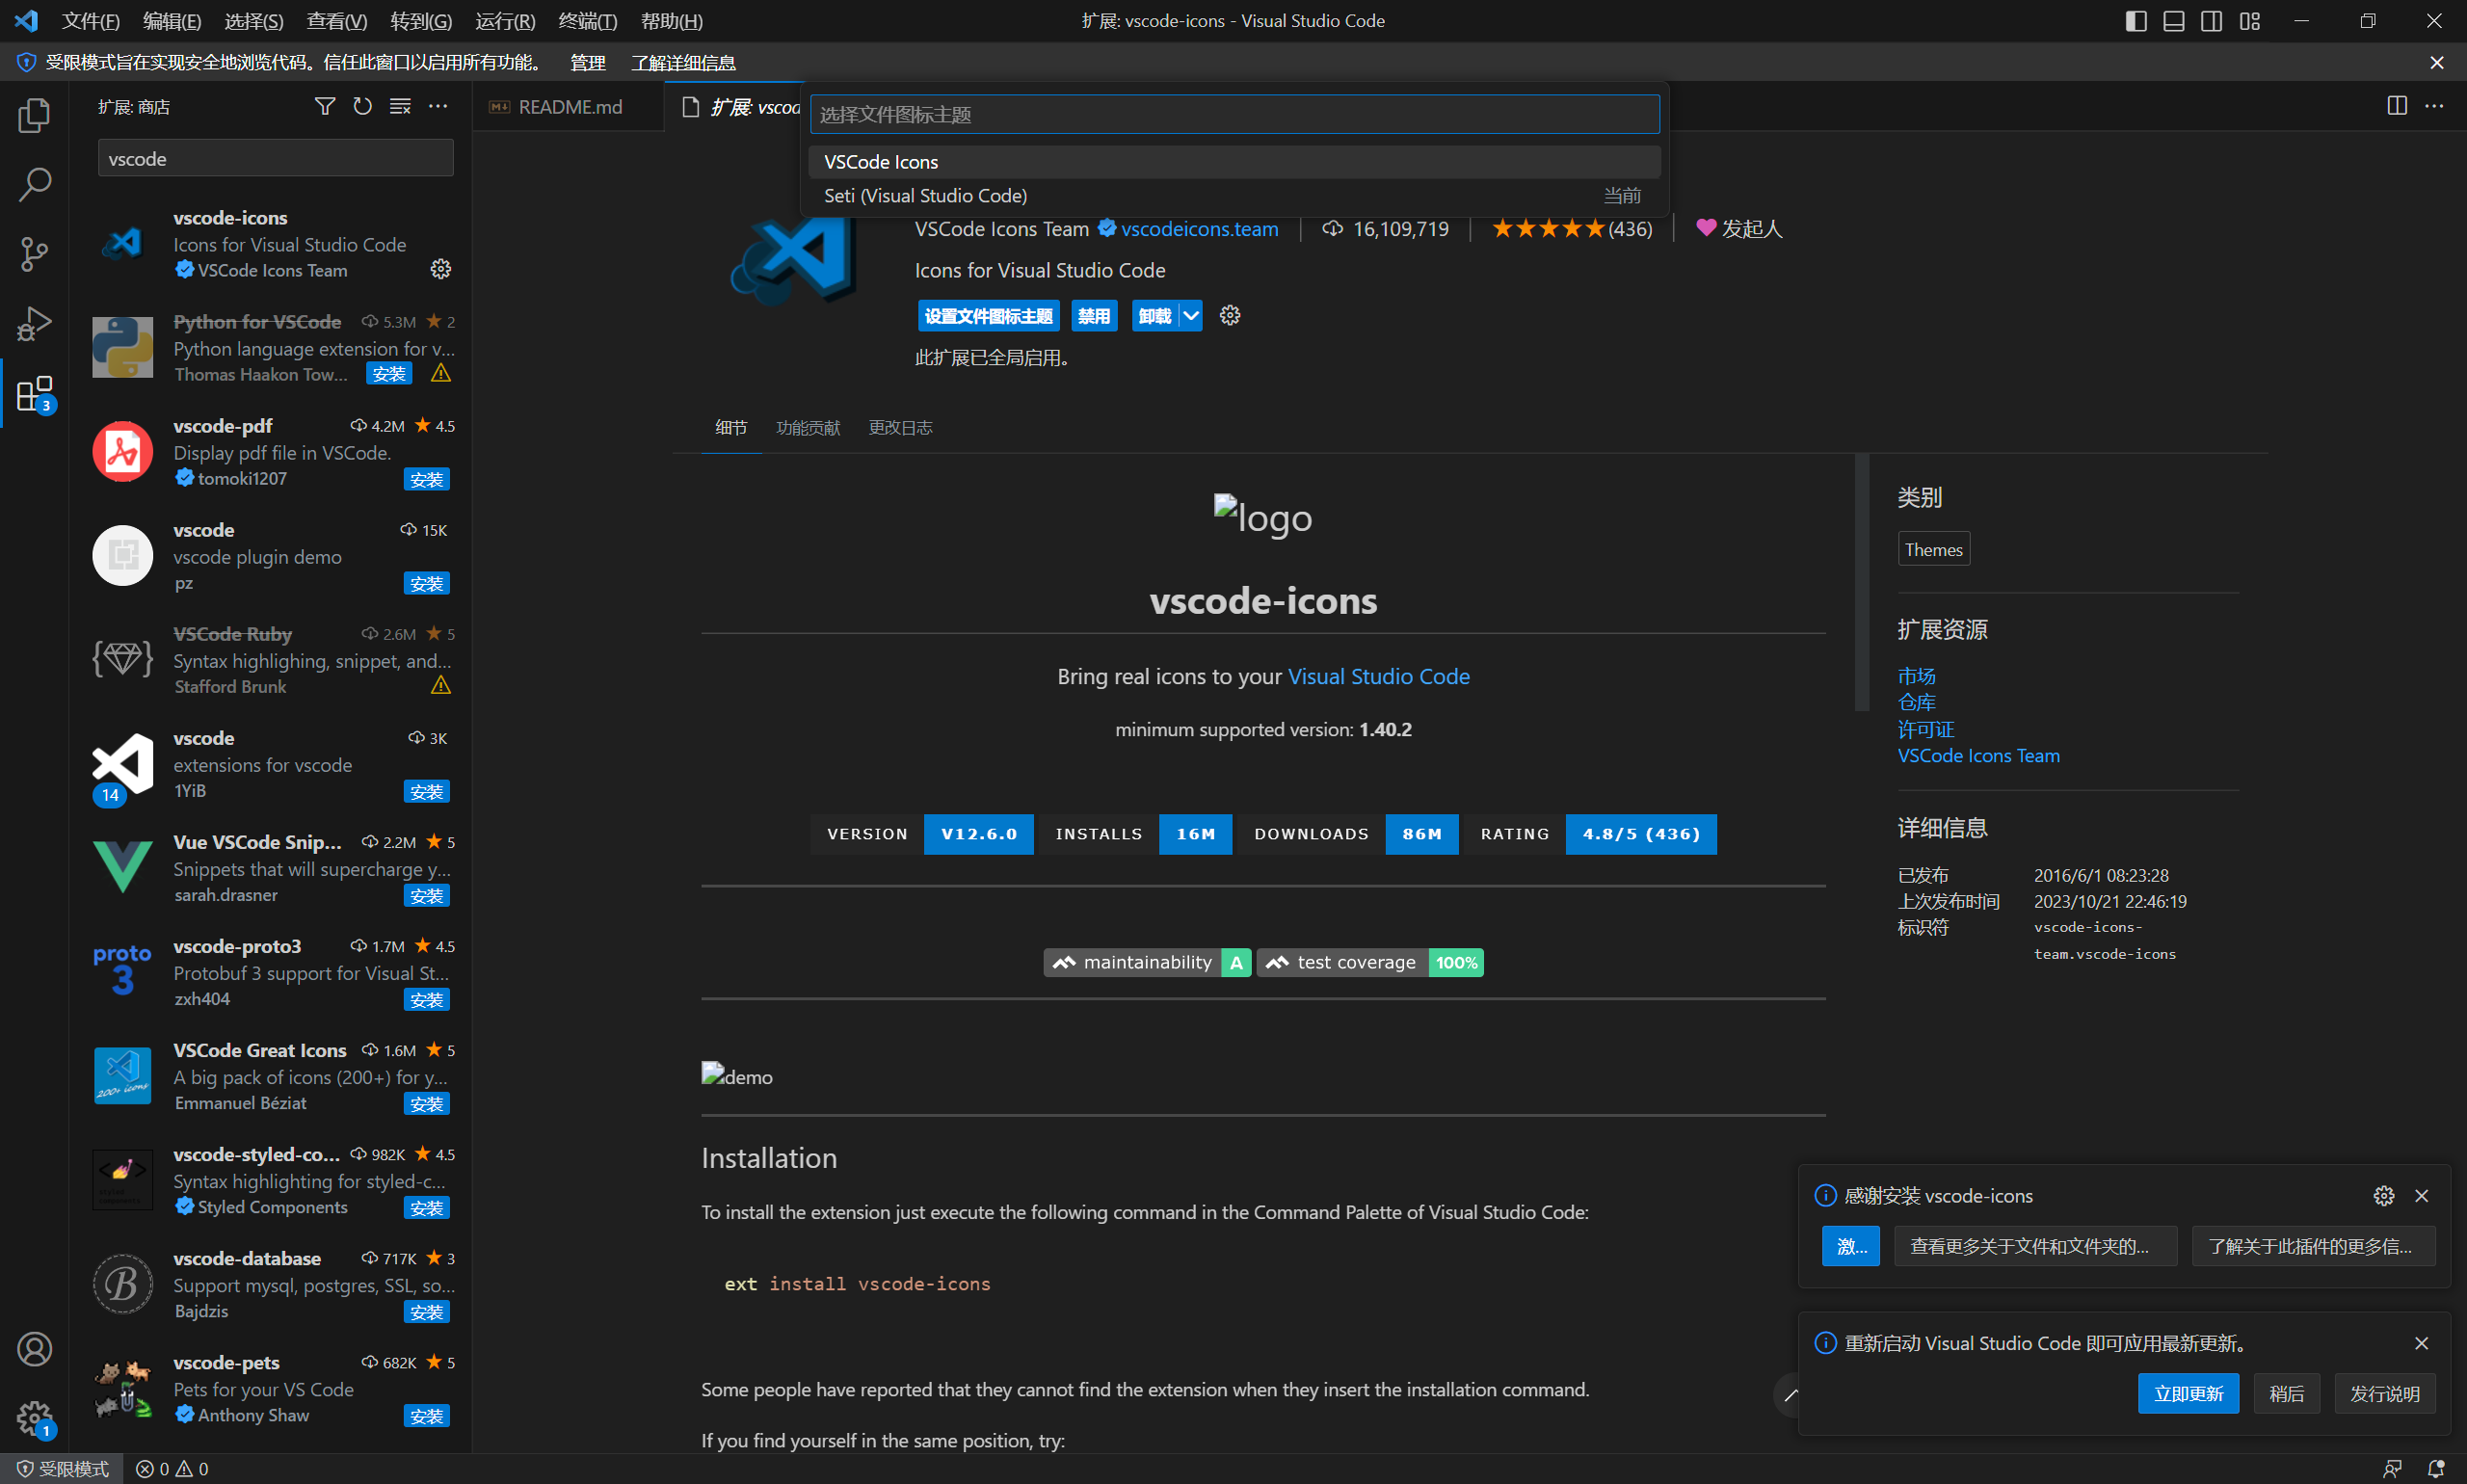Open the Source Control view
Viewport: 2467px width, 1484px height.
pos(34,254)
